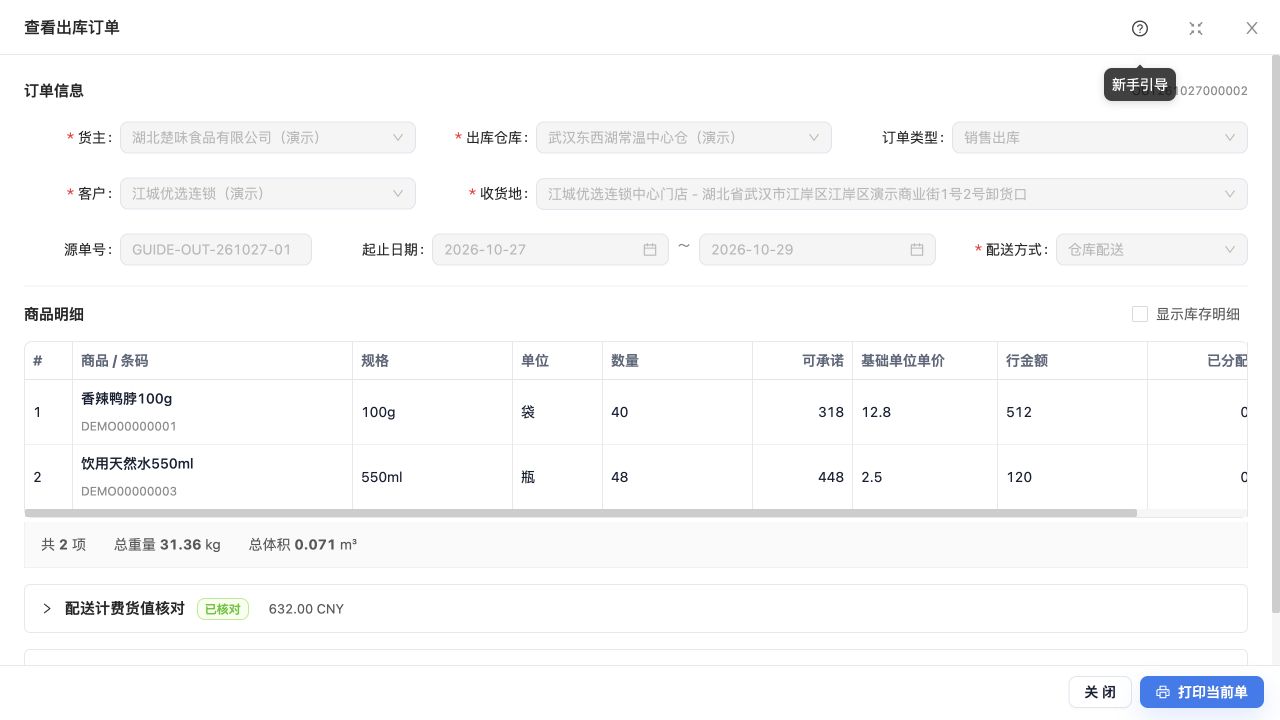Click the 打印当前单 button
1280x720 pixels.
tap(1202, 692)
